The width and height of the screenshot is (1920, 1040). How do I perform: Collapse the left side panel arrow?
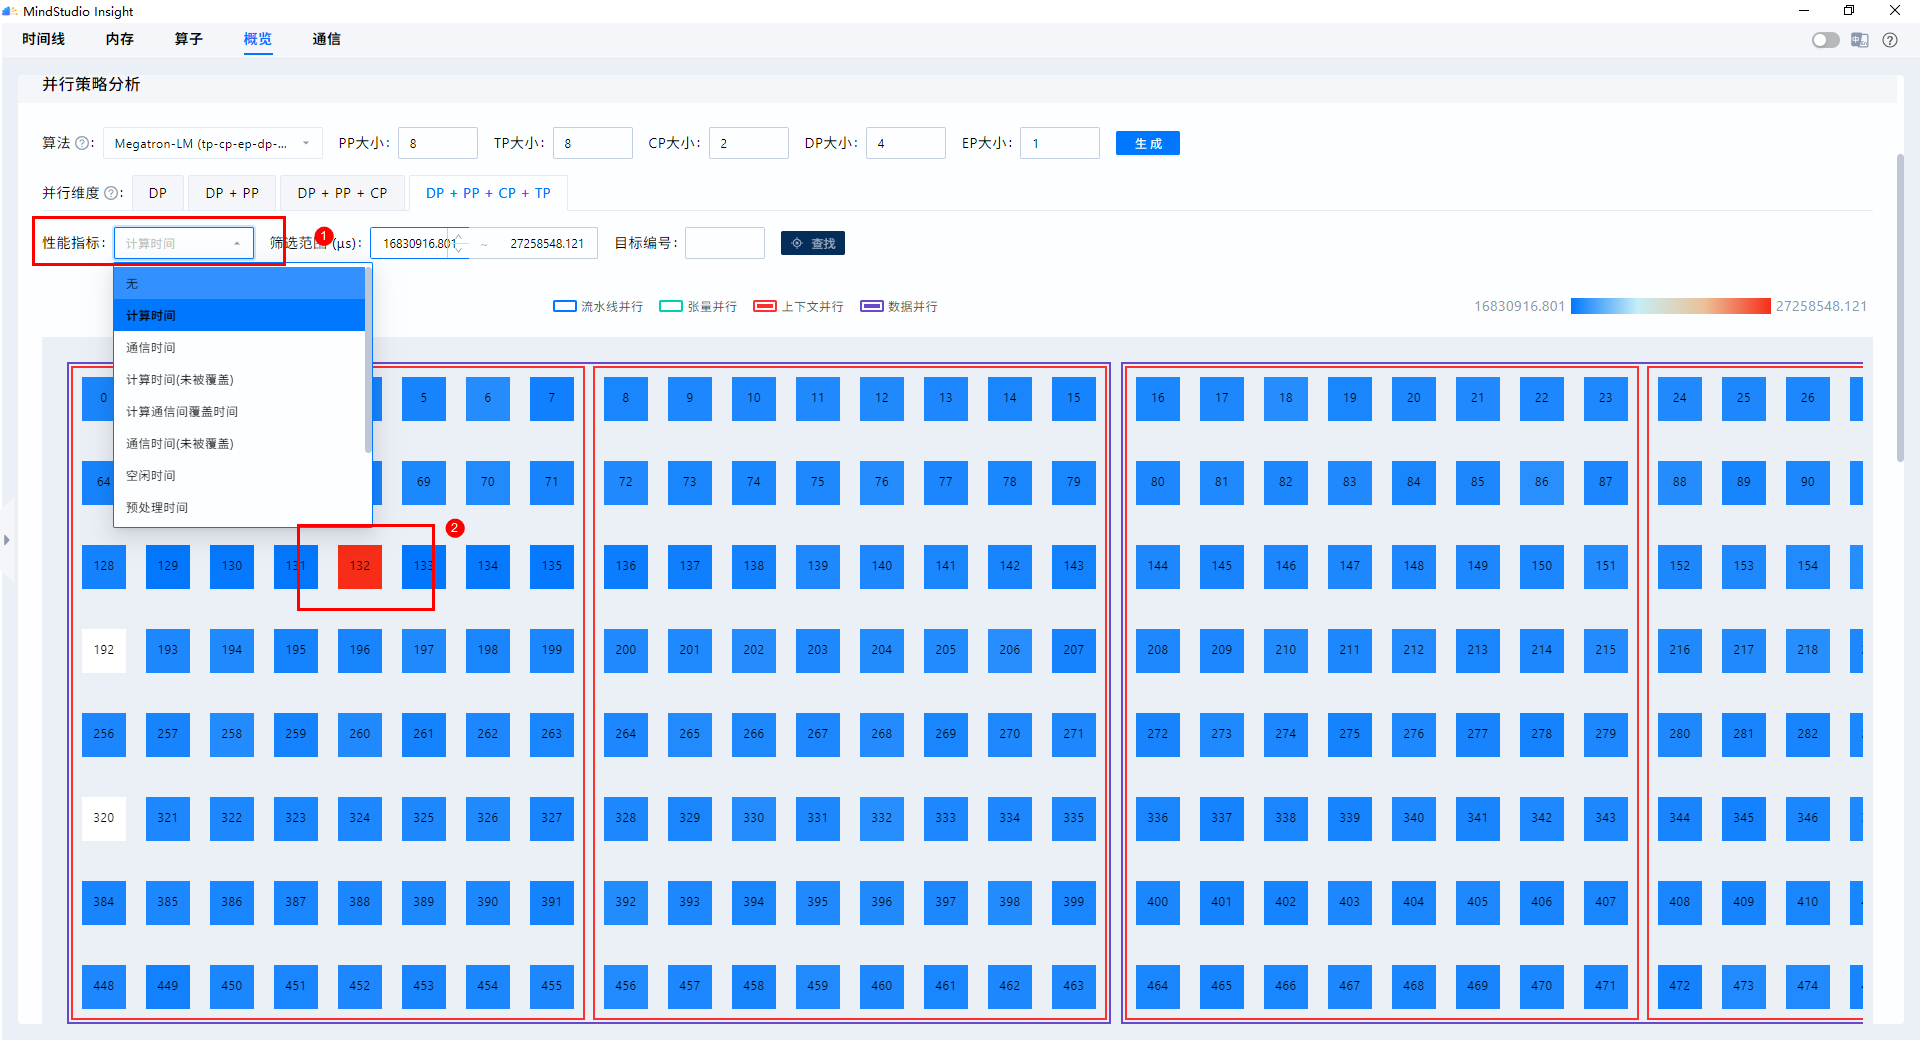click(7, 540)
